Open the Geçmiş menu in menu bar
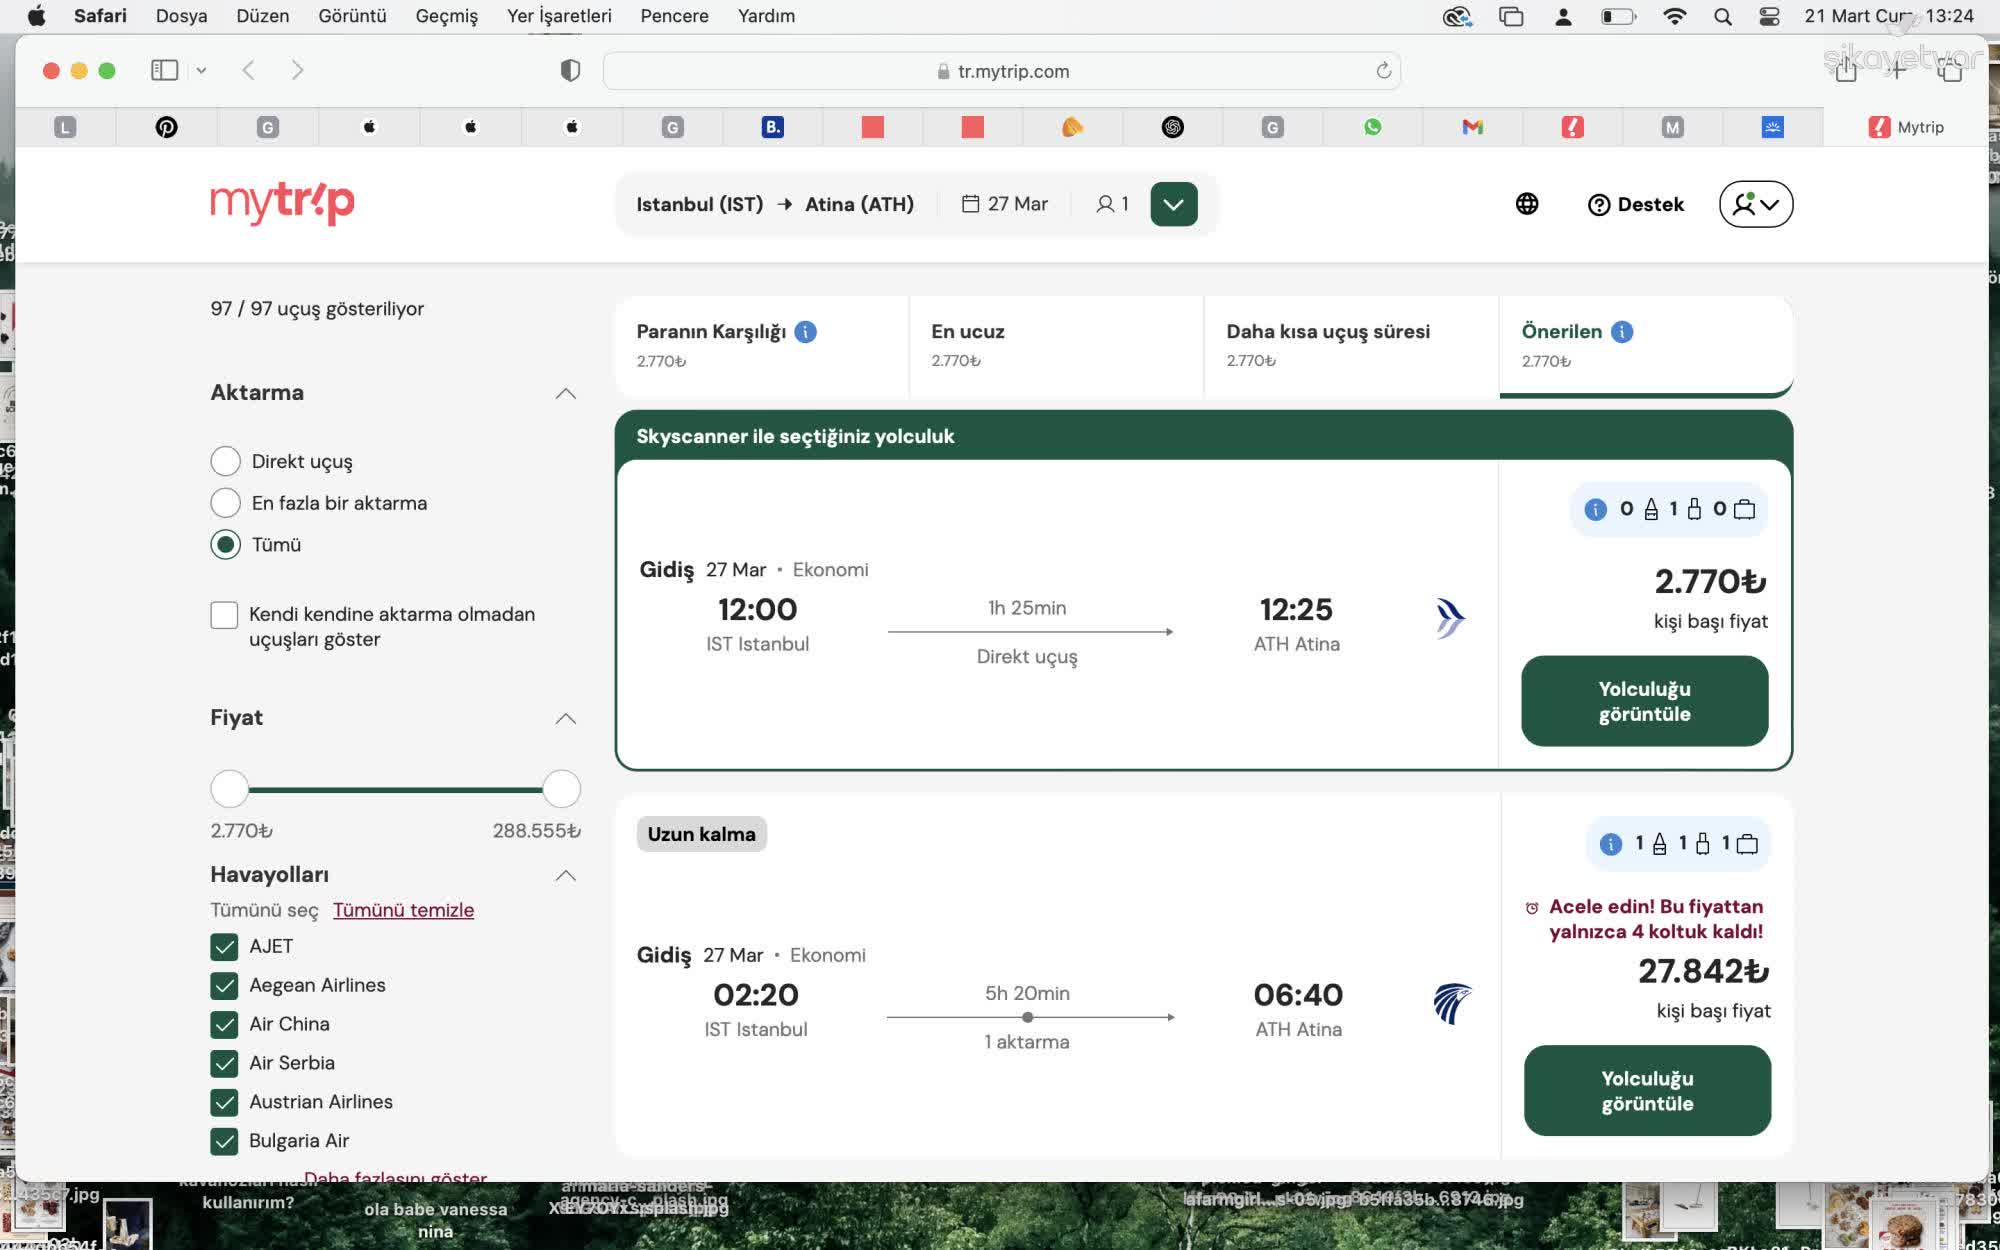The height and width of the screenshot is (1250, 2000). 445,16
